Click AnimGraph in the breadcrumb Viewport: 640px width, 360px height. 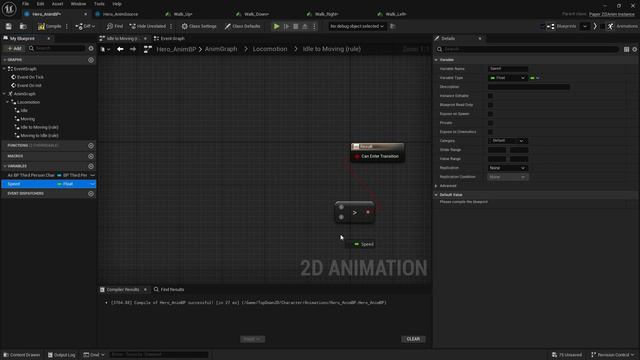click(221, 49)
